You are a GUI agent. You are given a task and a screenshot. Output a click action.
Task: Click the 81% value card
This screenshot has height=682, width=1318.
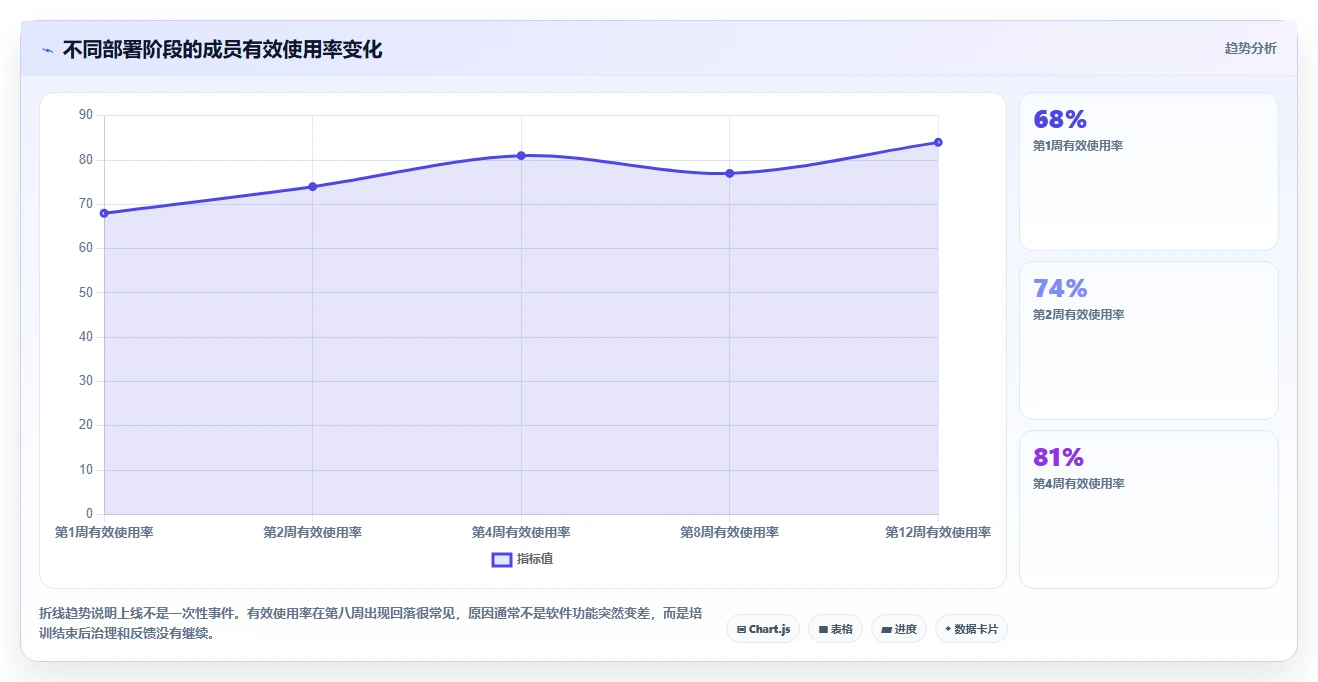(1148, 509)
